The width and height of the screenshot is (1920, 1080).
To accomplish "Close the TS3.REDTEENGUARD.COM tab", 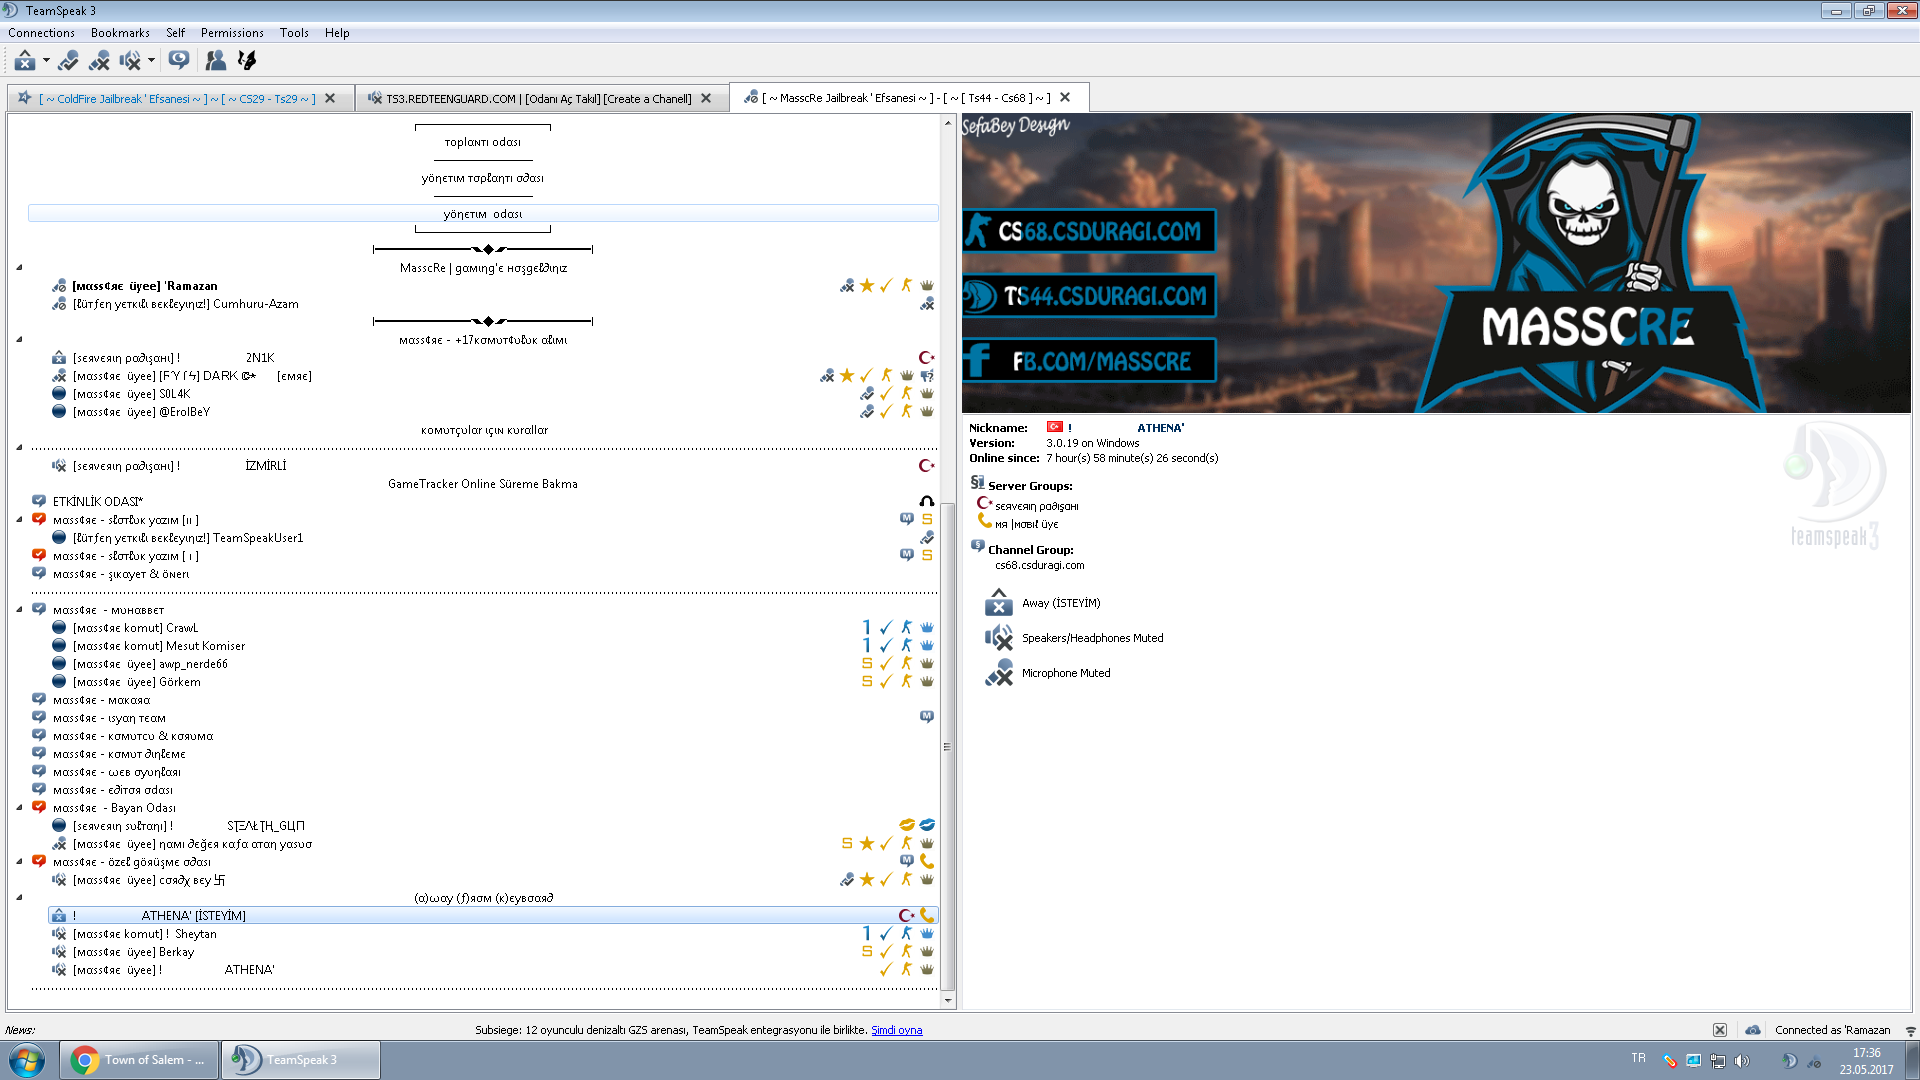I will (706, 98).
